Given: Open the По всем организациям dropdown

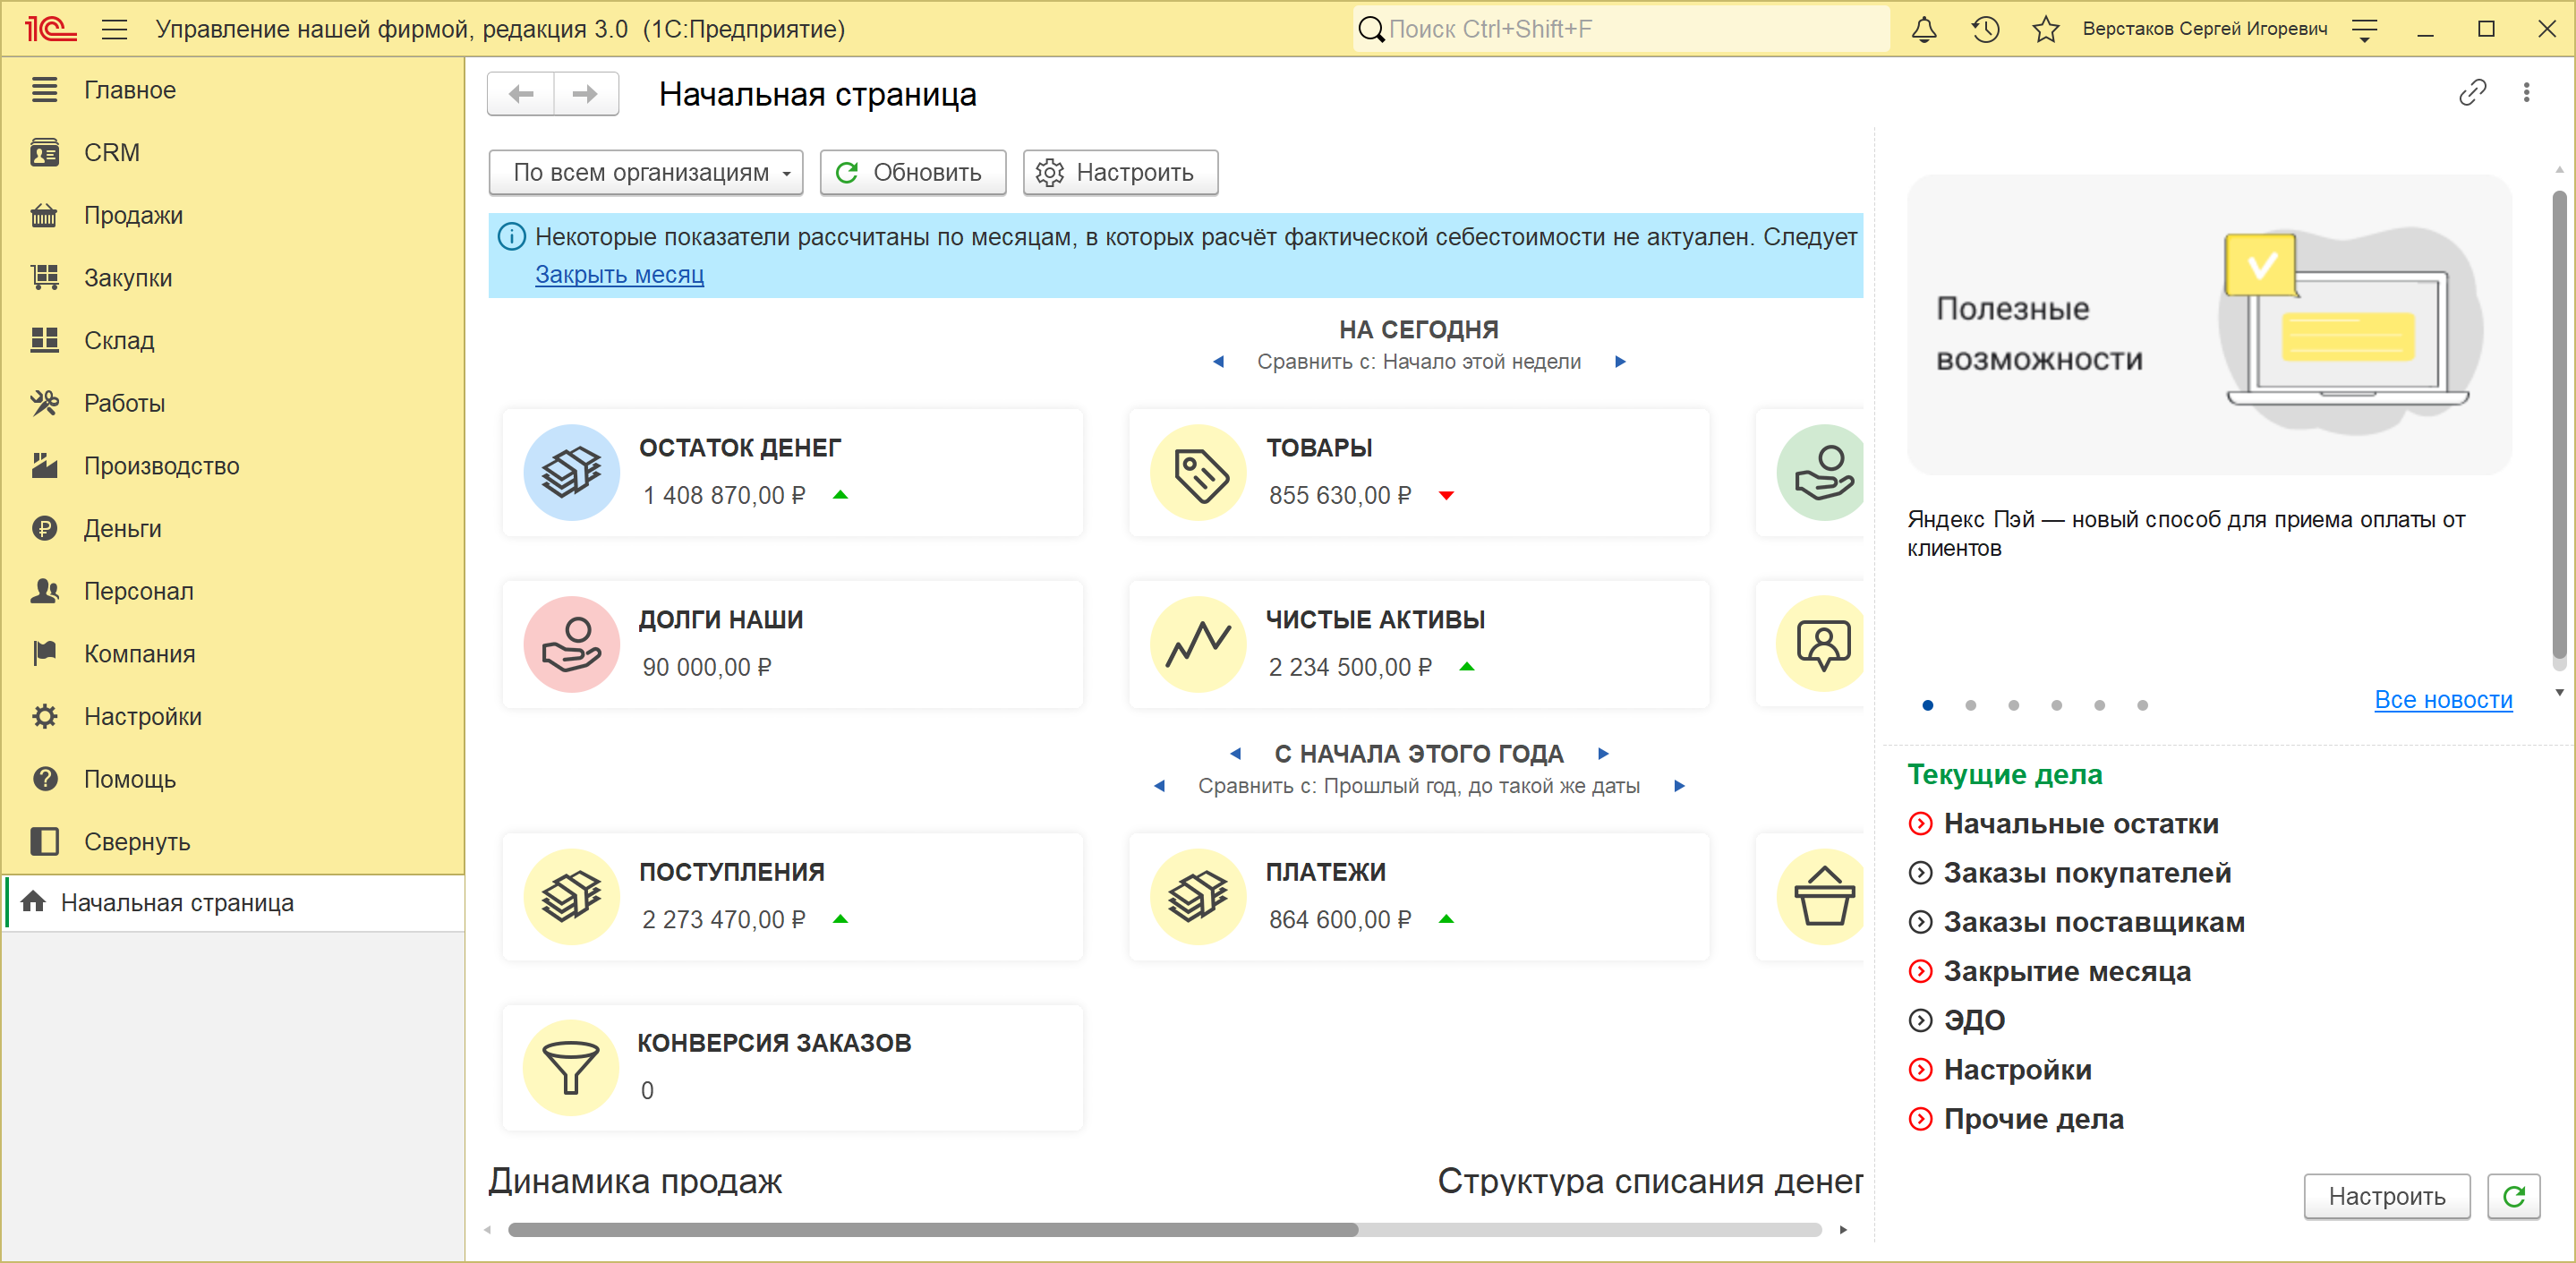Looking at the screenshot, I should tap(646, 172).
